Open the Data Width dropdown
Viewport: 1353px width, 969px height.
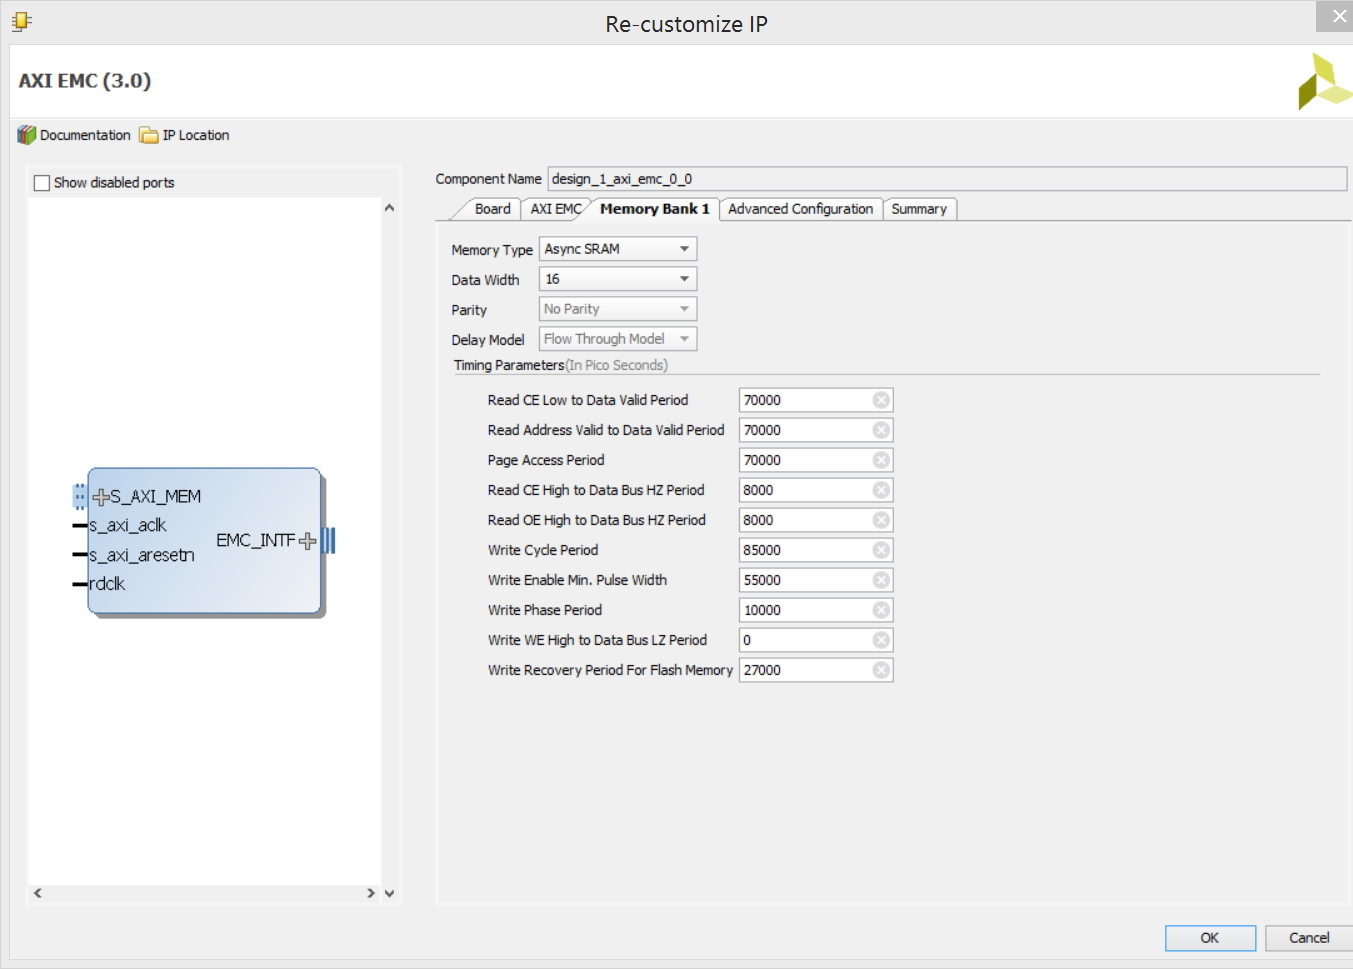[x=618, y=279]
